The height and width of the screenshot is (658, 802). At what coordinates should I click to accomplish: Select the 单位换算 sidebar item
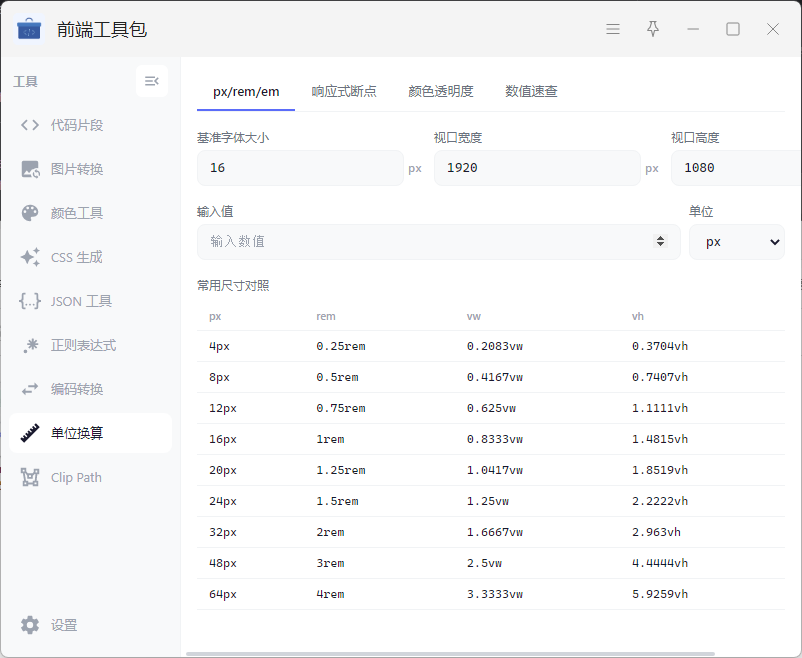point(91,433)
